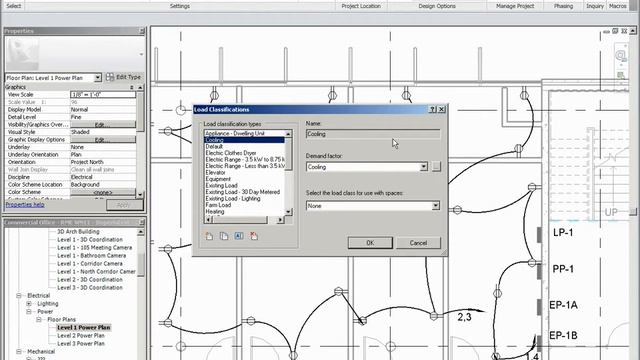Open the Floor Plan type selector dropdown
The height and width of the screenshot is (360, 640).
[98, 78]
